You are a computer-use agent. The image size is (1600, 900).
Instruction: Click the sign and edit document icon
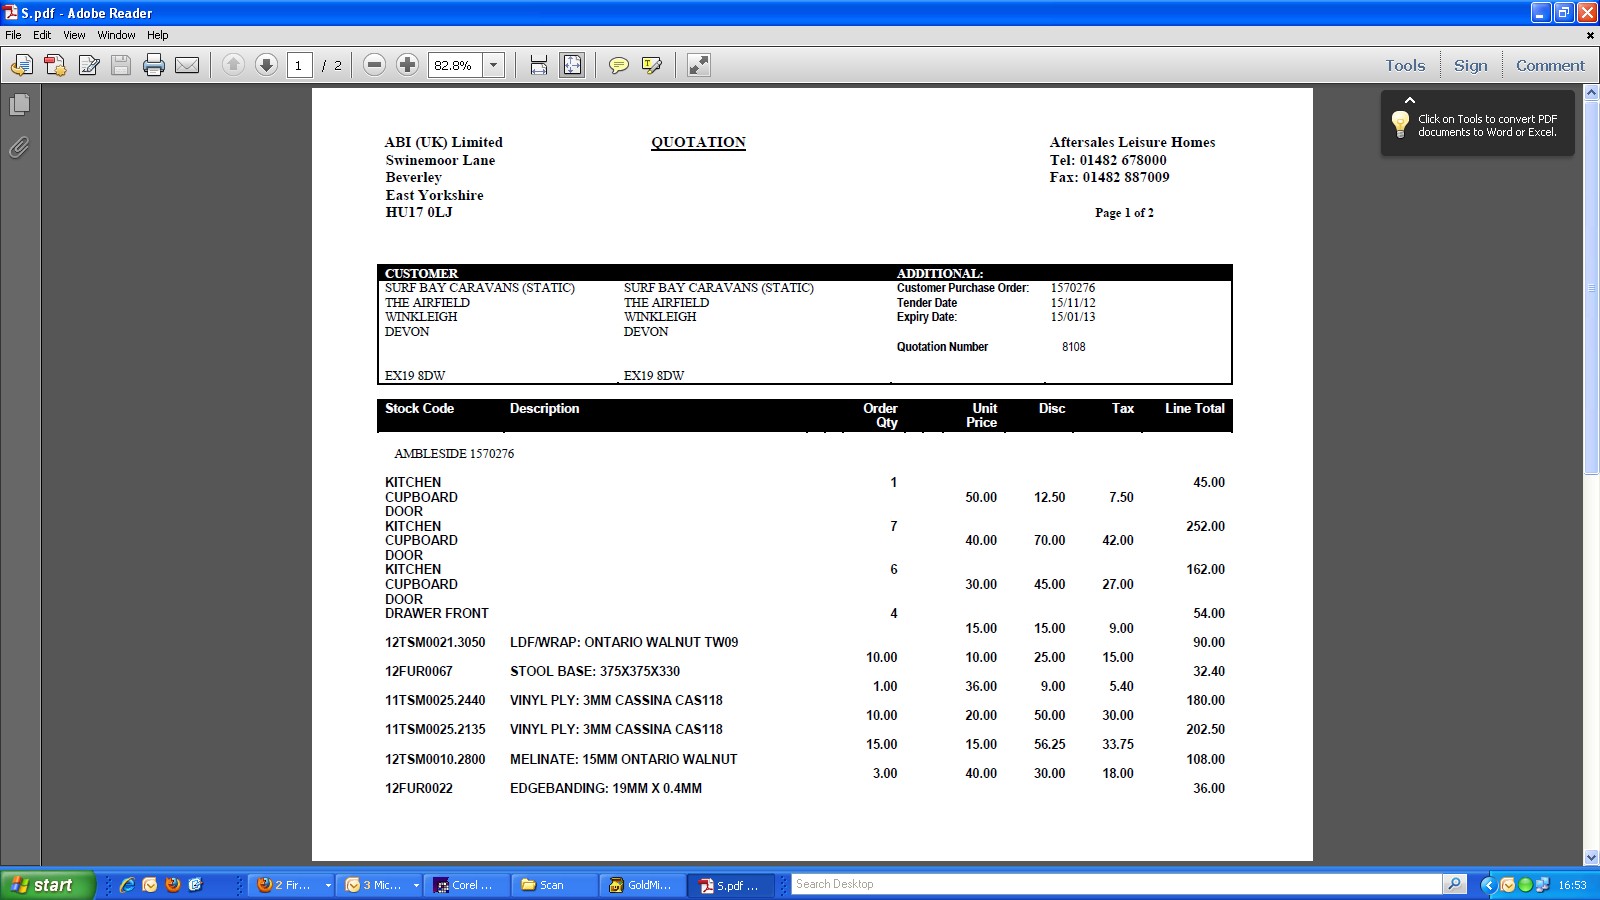(88, 65)
